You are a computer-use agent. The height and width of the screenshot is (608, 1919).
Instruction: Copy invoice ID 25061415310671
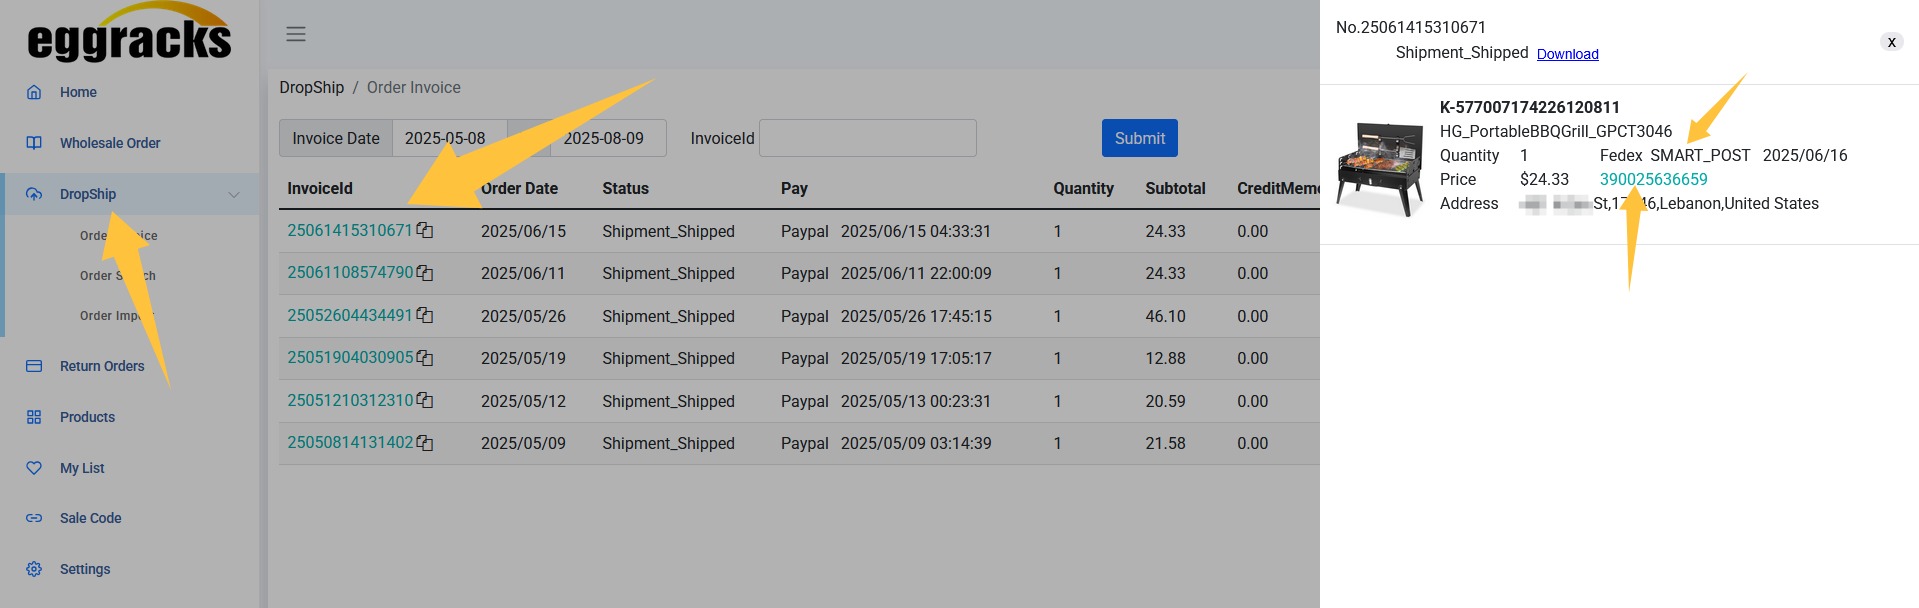tap(425, 231)
